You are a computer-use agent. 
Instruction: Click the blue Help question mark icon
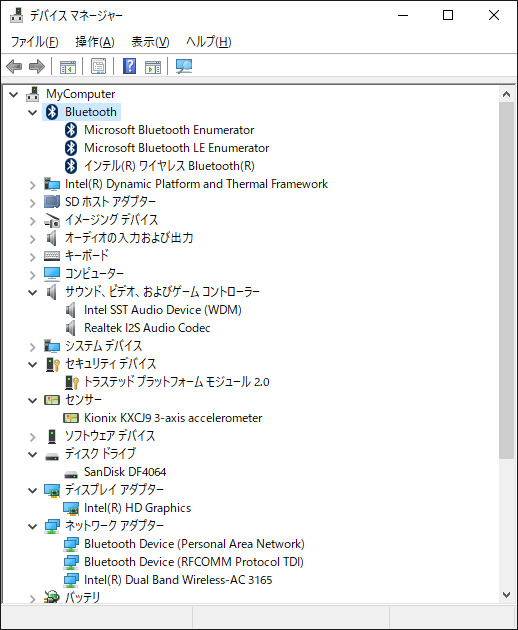129,66
